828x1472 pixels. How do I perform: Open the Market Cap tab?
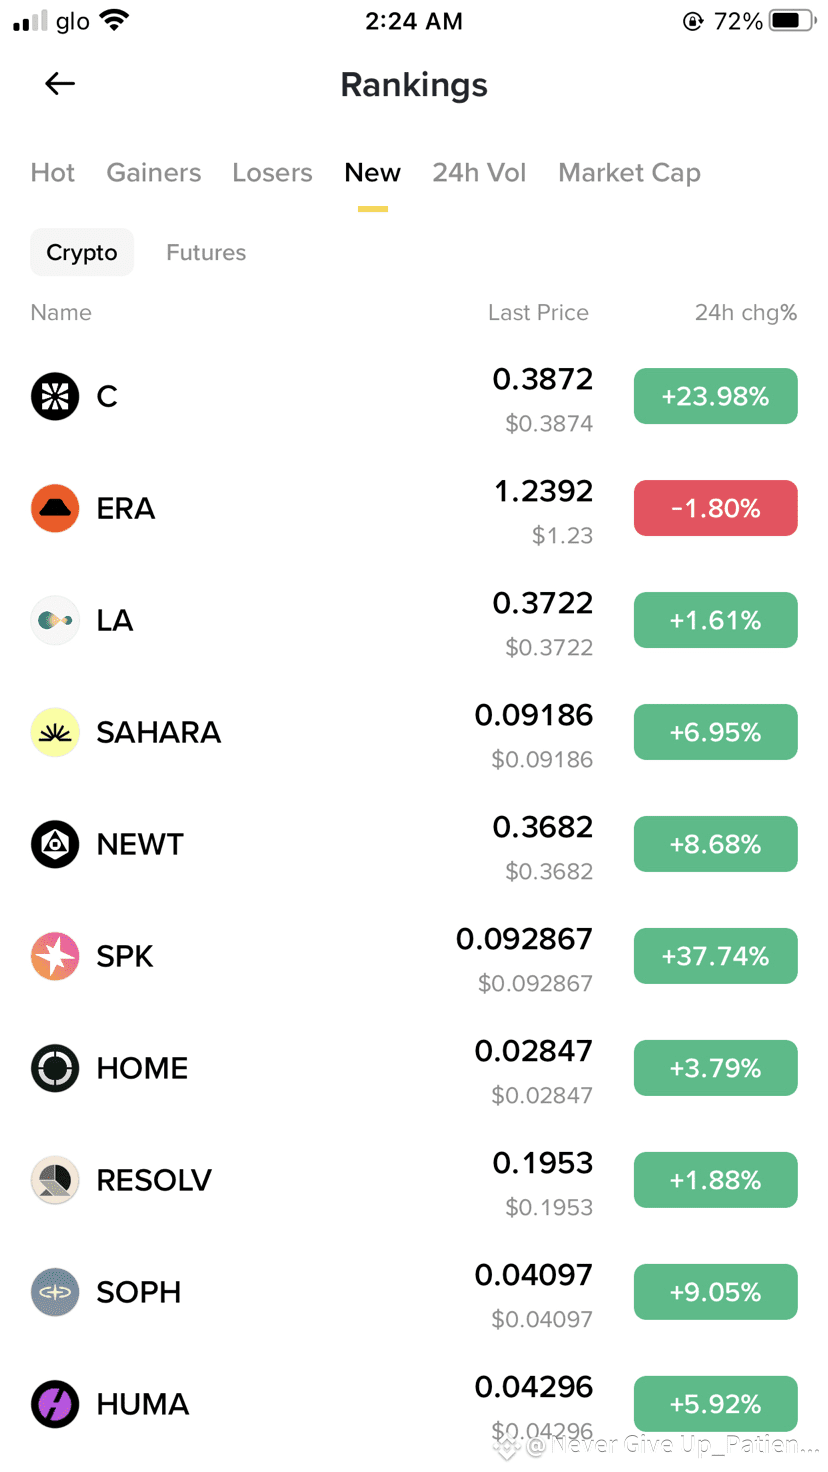[x=629, y=173]
